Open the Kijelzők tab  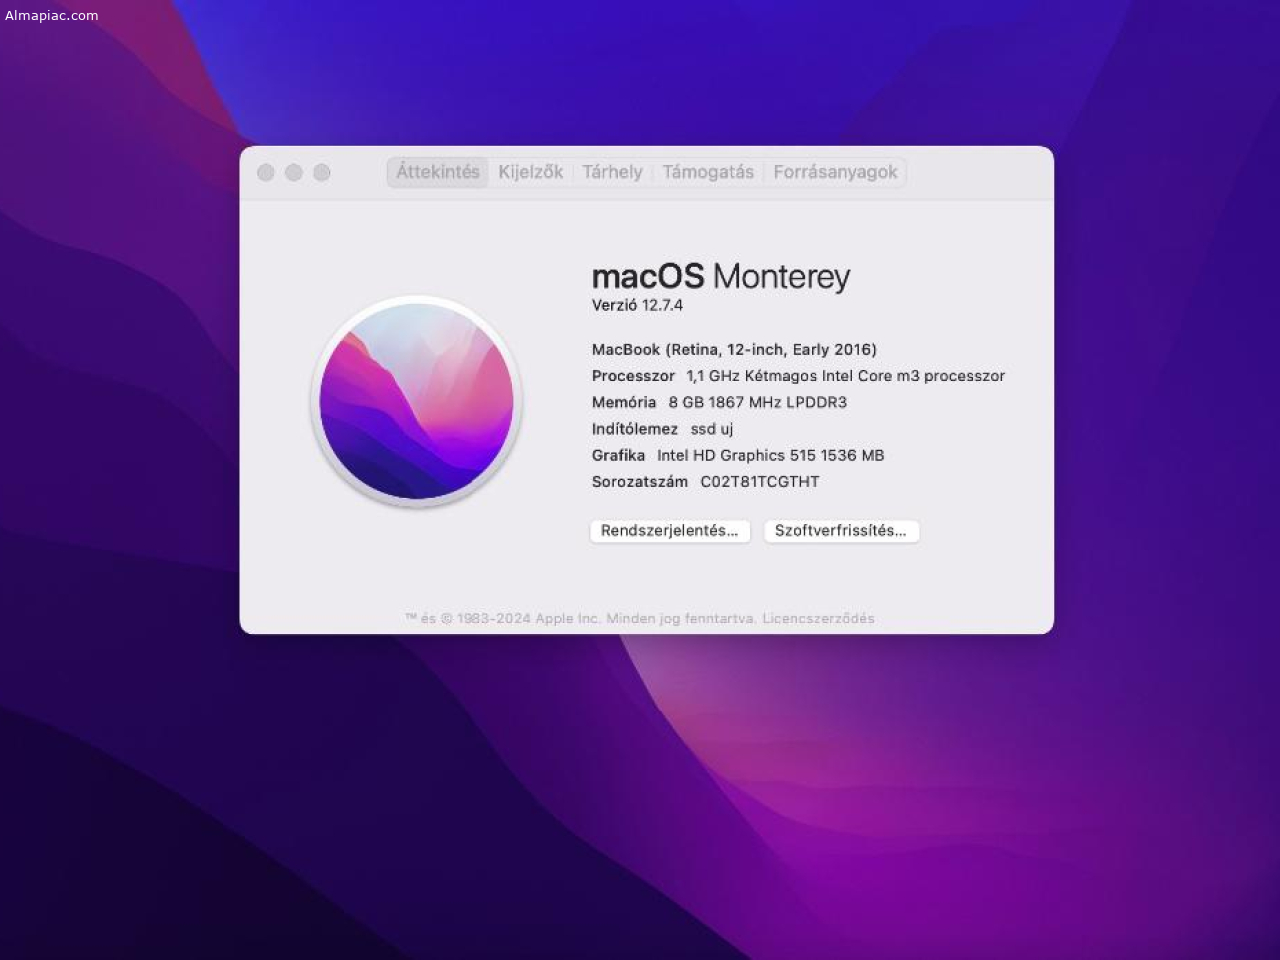(531, 172)
